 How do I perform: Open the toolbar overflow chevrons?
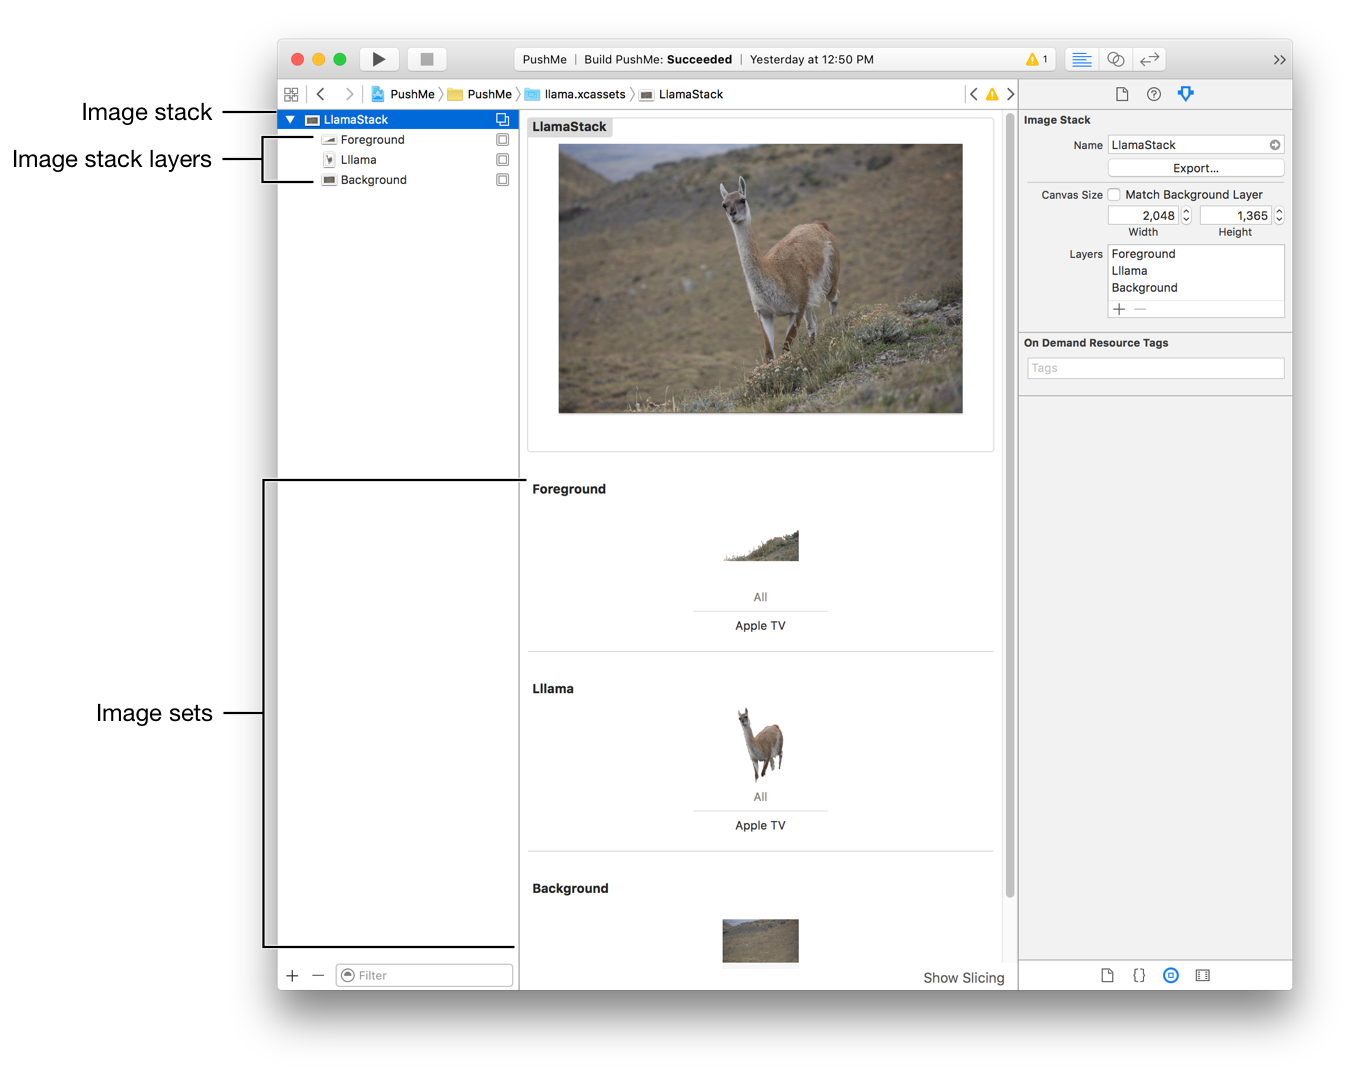tap(1279, 60)
